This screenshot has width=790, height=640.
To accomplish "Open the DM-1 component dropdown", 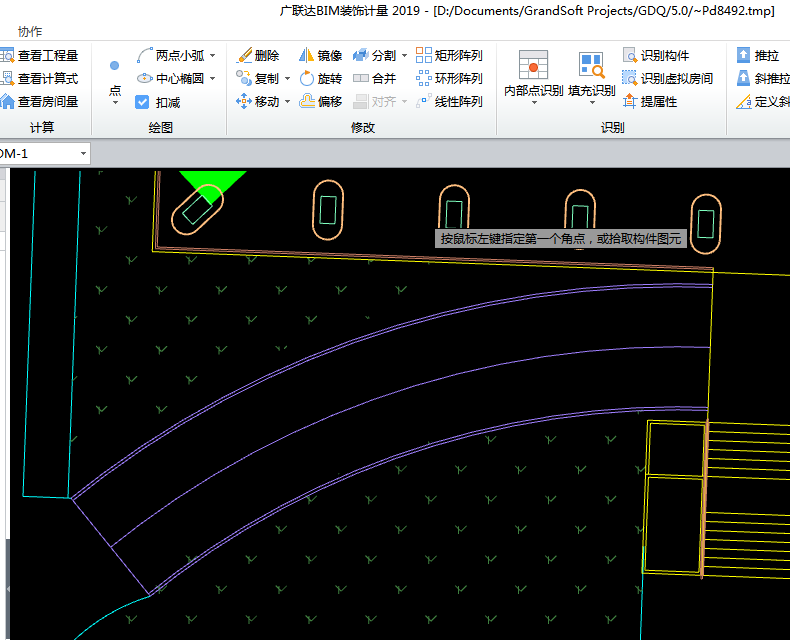I will 83,153.
